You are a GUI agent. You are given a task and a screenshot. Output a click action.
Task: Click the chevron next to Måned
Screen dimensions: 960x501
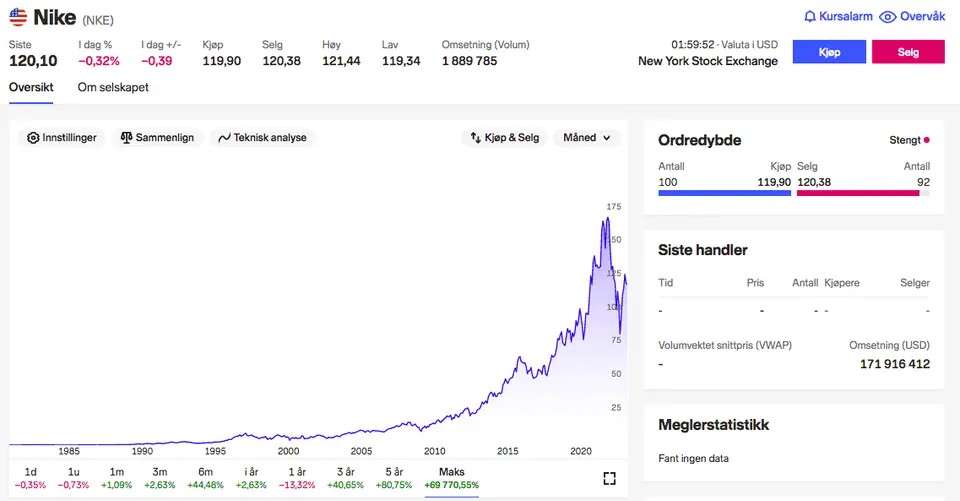[x=607, y=138]
